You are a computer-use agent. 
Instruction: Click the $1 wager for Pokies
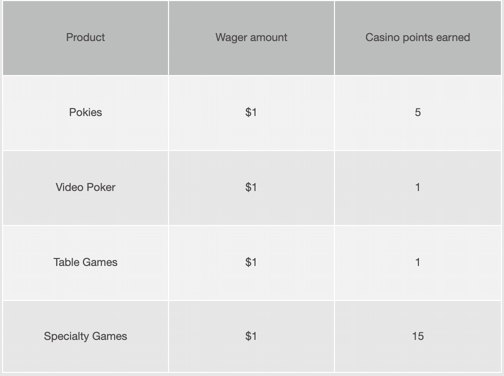tap(251, 113)
